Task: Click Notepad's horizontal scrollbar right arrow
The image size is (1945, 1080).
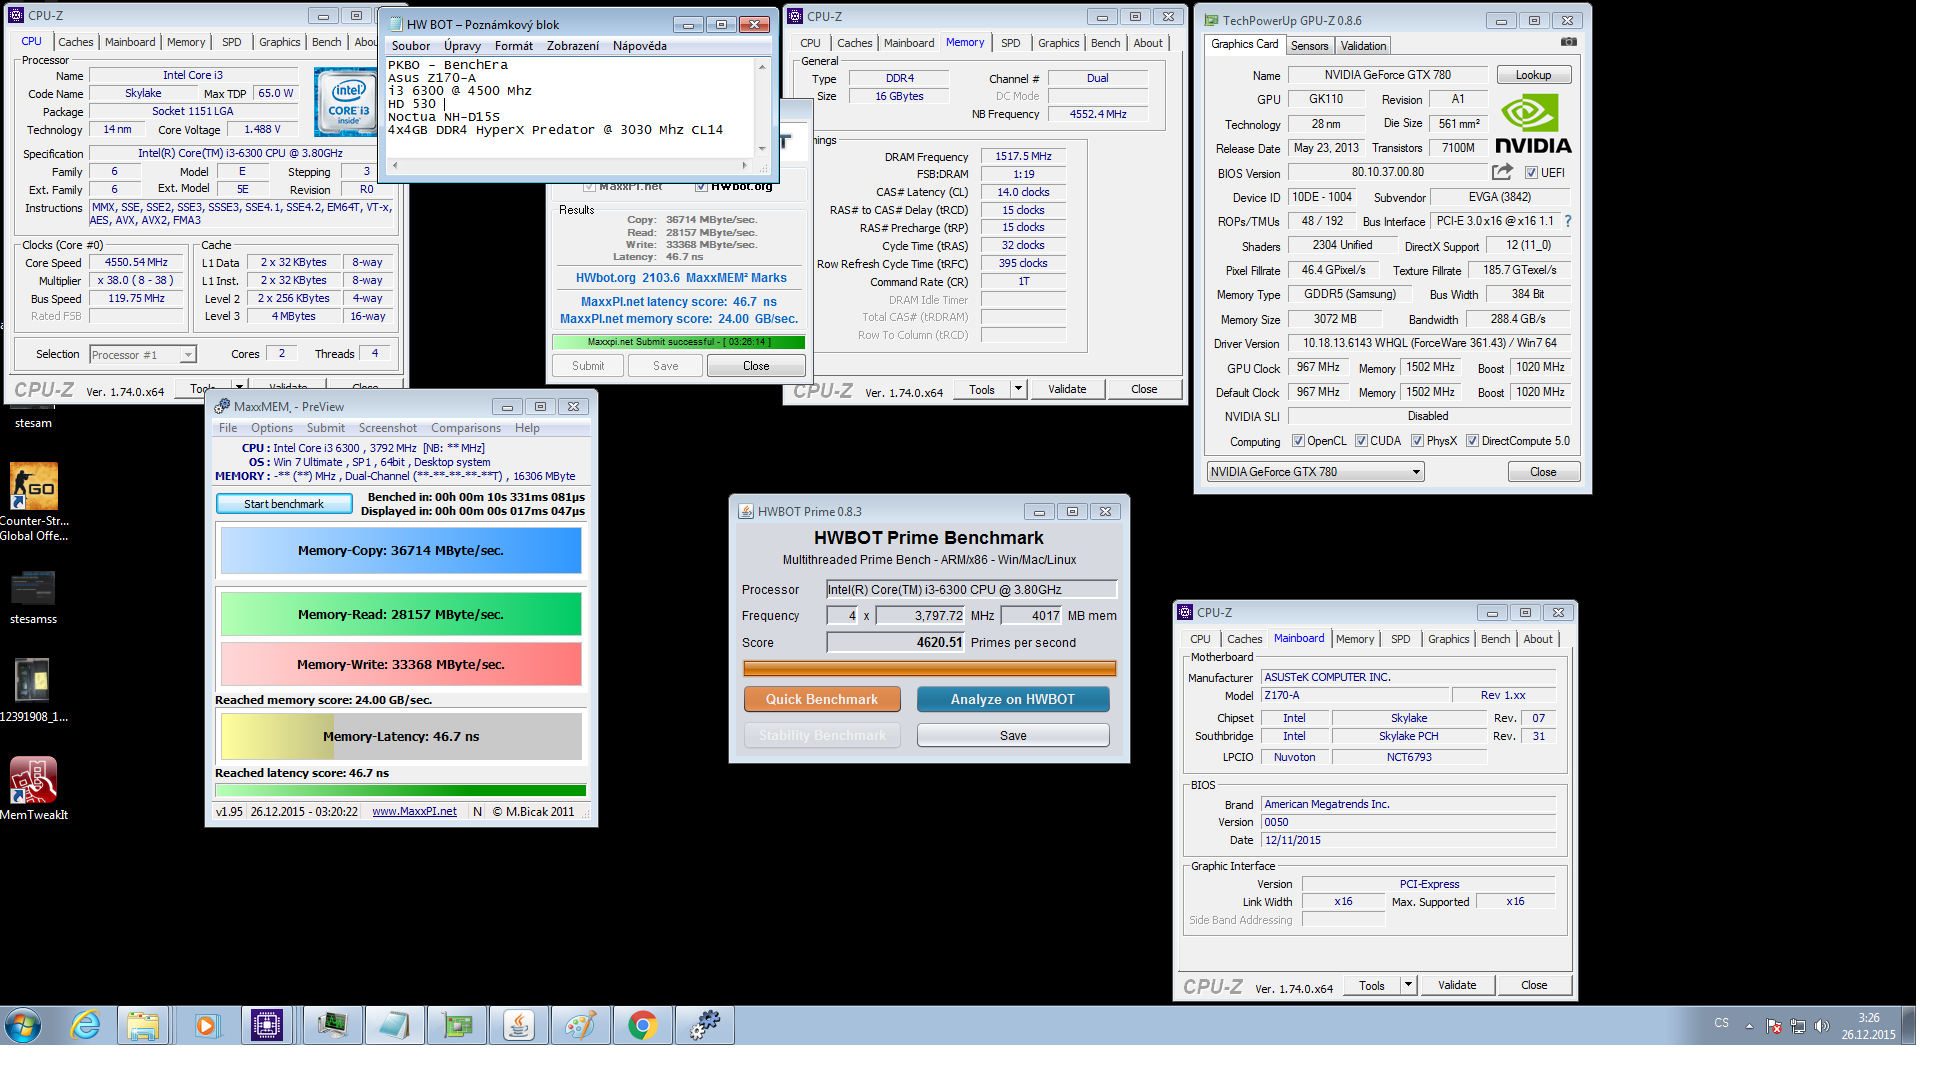Action: 744,165
